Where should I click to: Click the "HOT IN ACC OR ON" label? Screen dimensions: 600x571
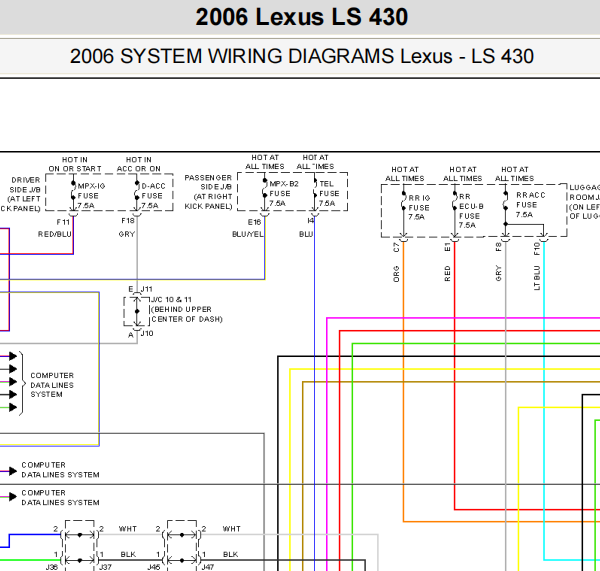tap(139, 164)
